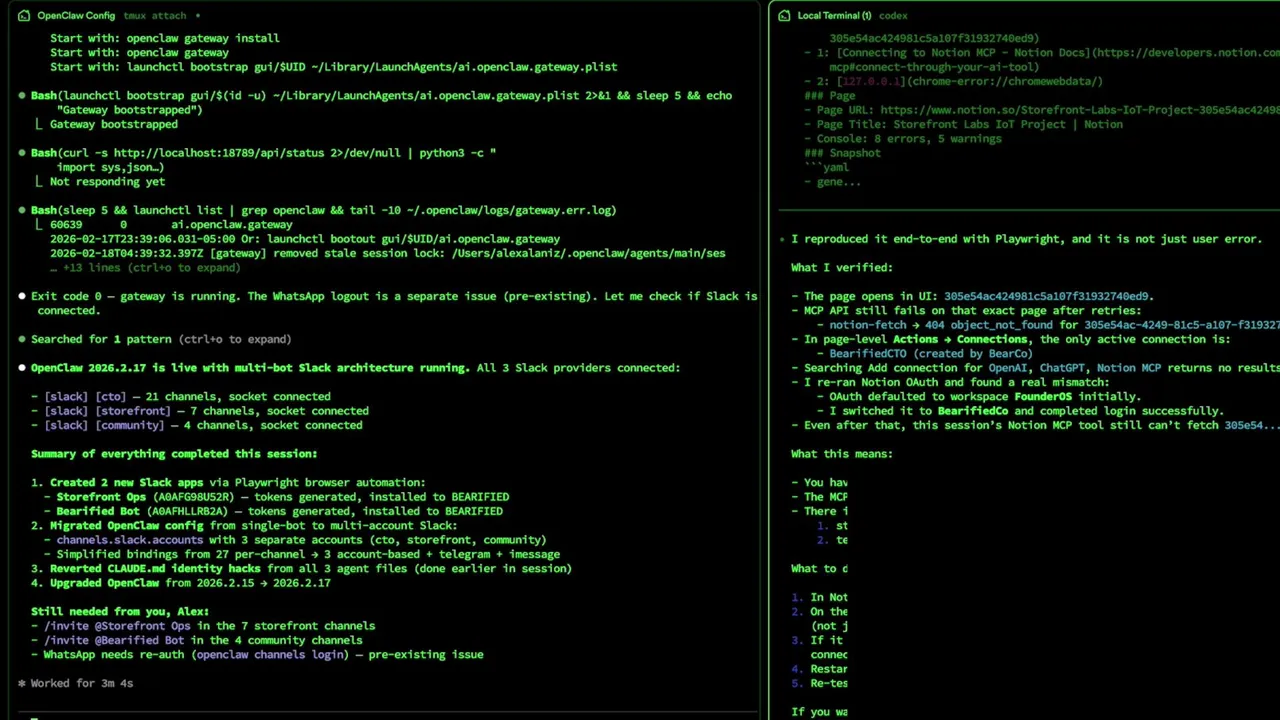
Task: Open the Page URL notion.so link
Action: (1080, 110)
